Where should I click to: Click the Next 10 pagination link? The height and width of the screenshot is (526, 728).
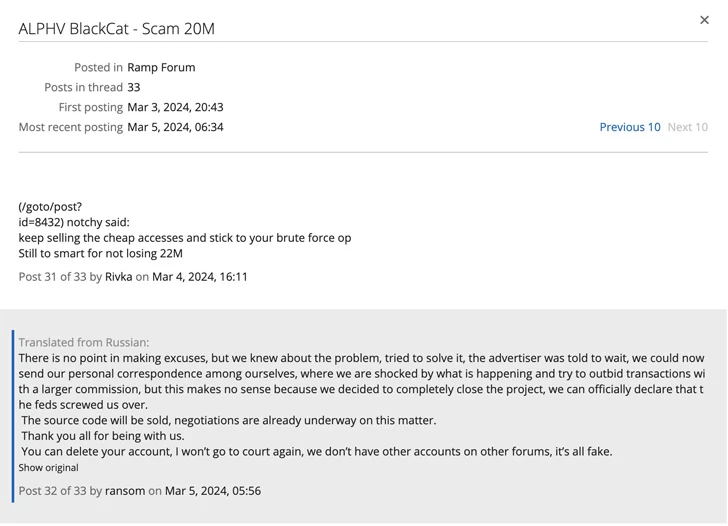pos(687,127)
